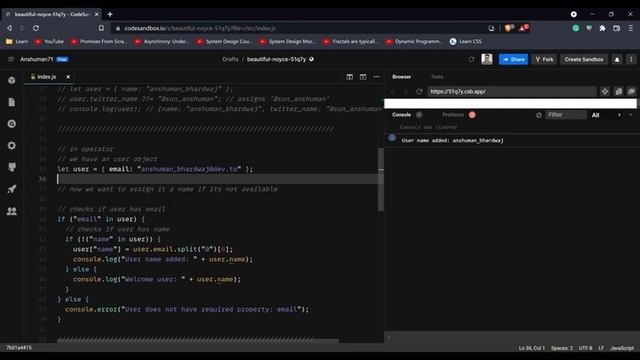The width and height of the screenshot is (640, 360).
Task: Open Brave Rewards icon
Action: (523, 28)
